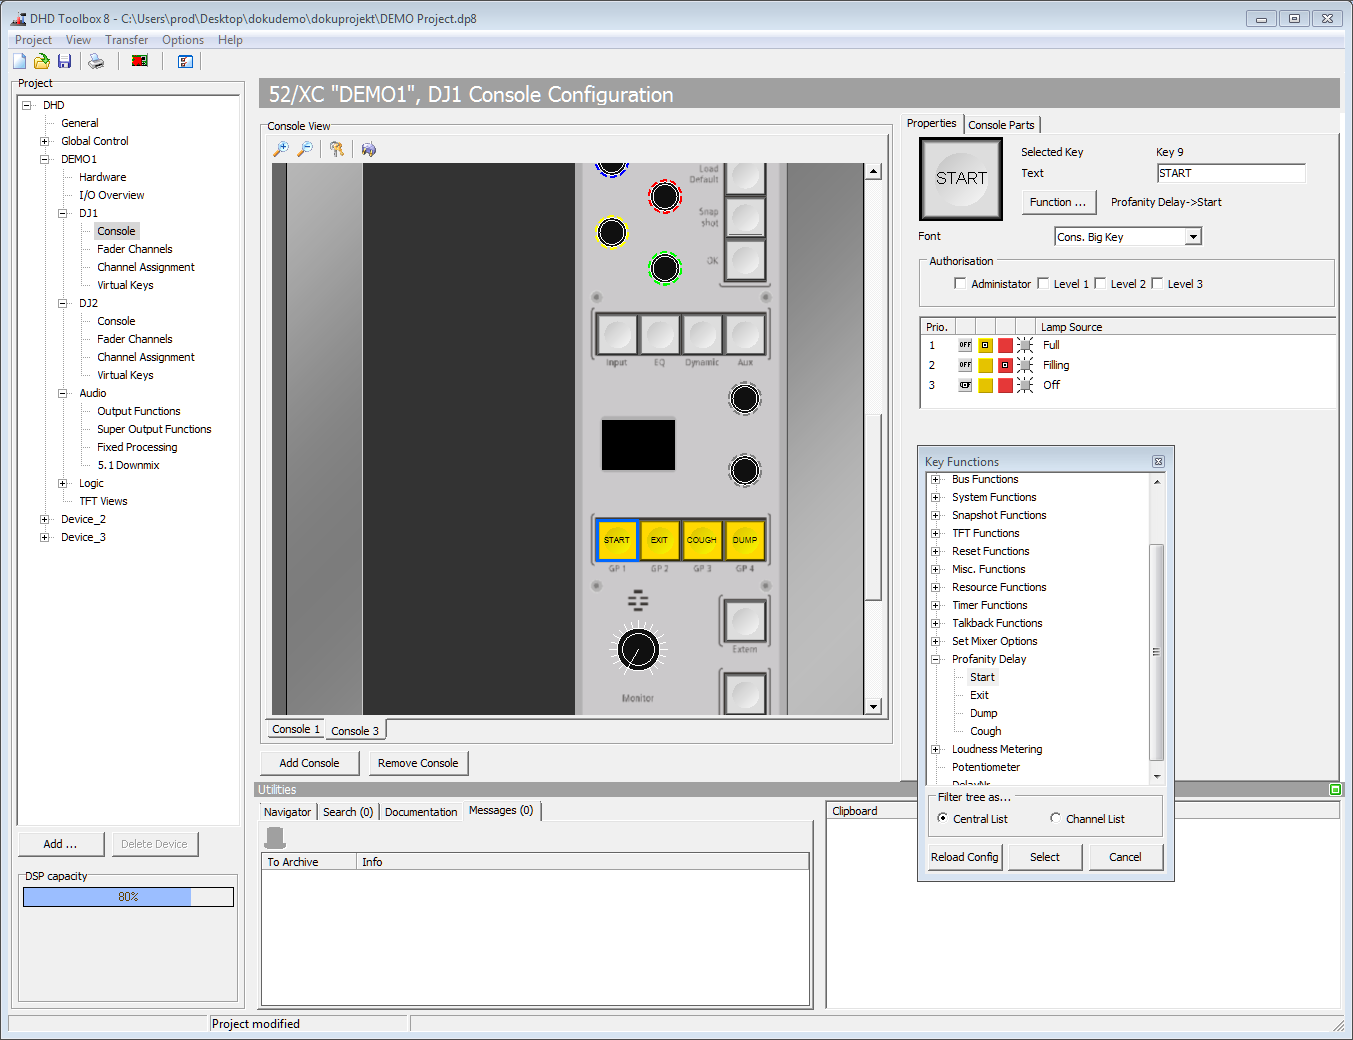Open the Transfer/device connection toolbar icon
The height and width of the screenshot is (1040, 1353).
[139, 60]
